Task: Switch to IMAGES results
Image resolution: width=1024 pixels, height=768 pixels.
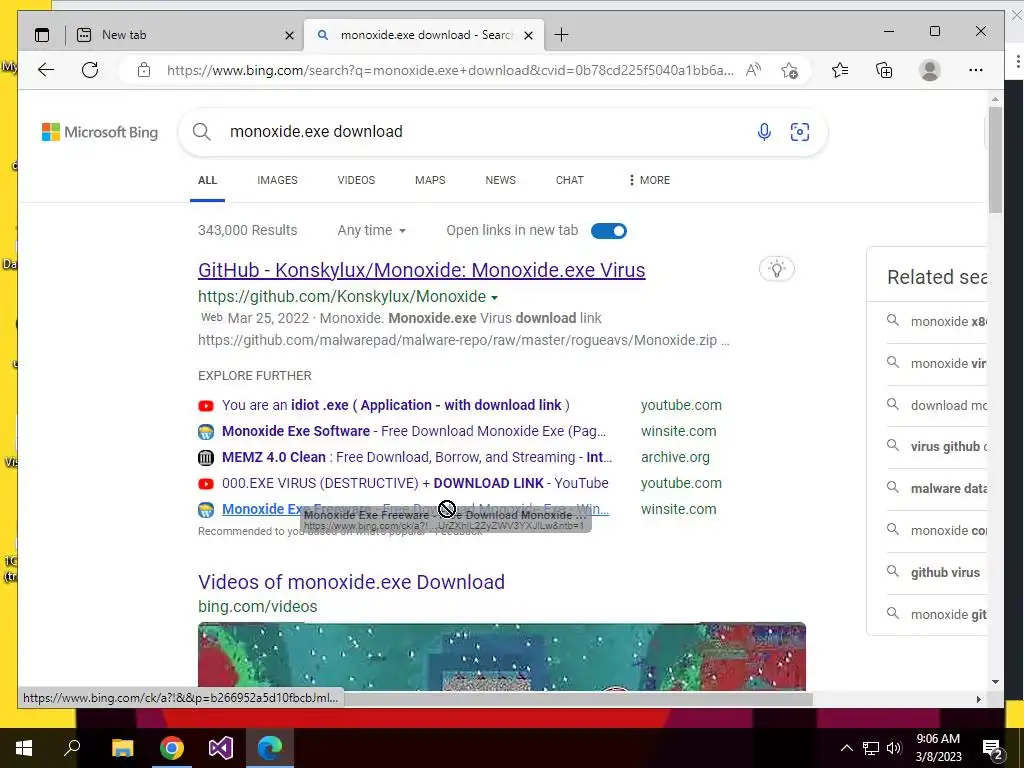Action: (277, 180)
